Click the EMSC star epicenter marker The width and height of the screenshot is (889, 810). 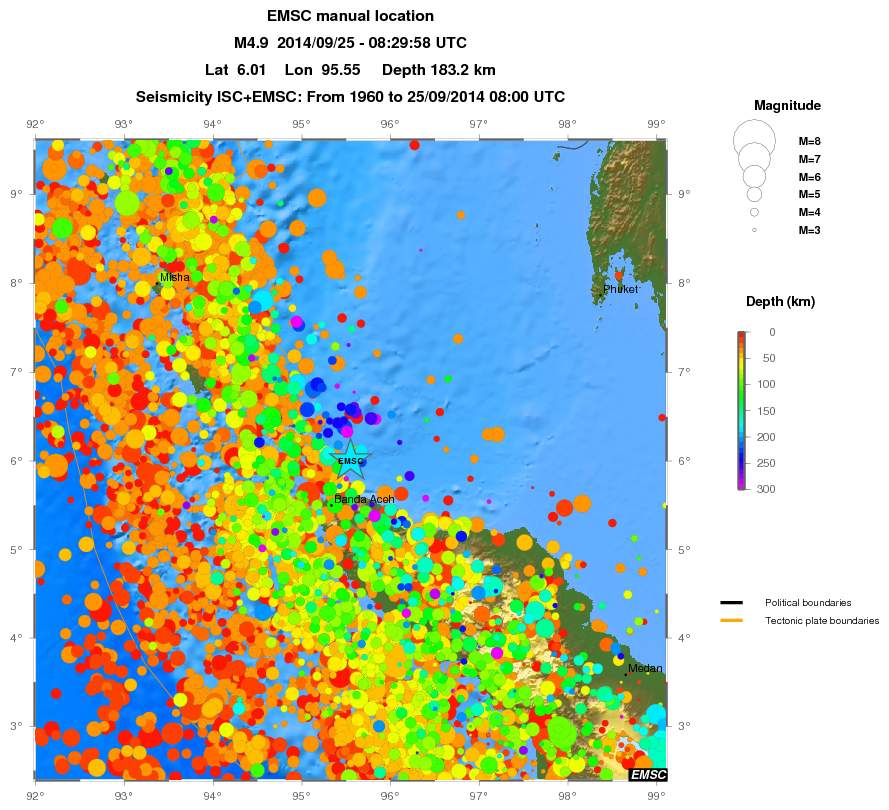coord(350,460)
